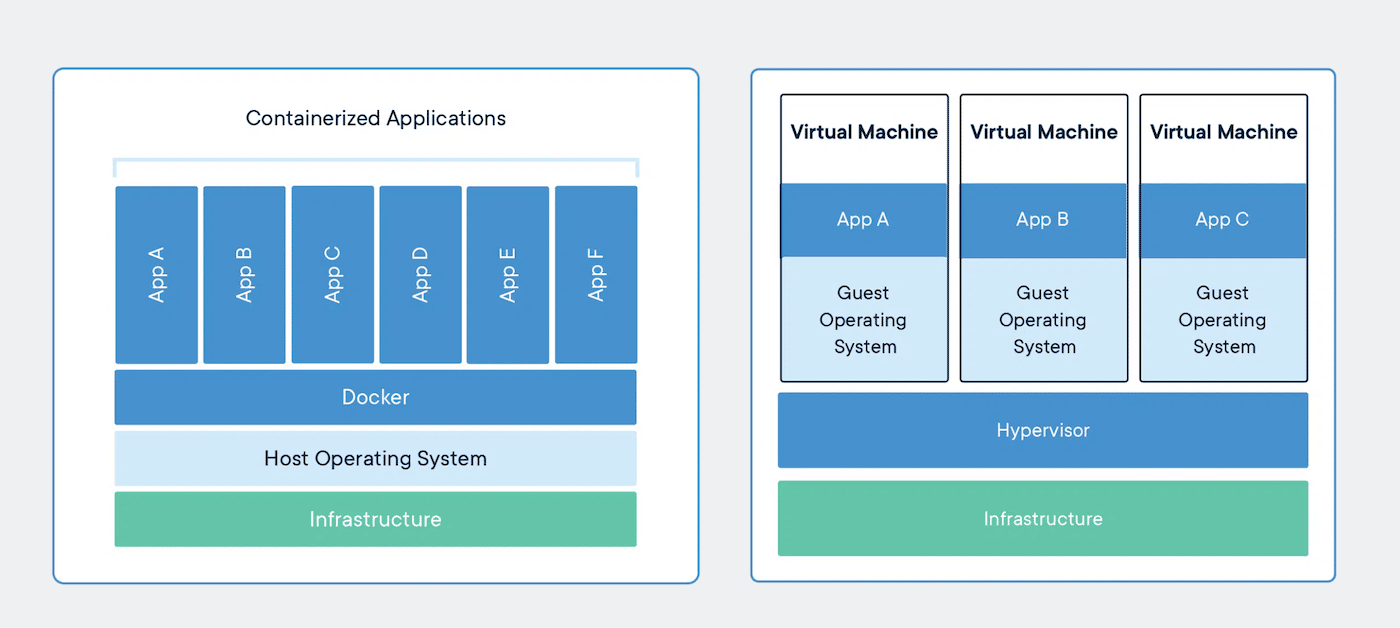This screenshot has width=1400, height=628.
Task: Click the Containerized Applications title
Action: point(375,118)
